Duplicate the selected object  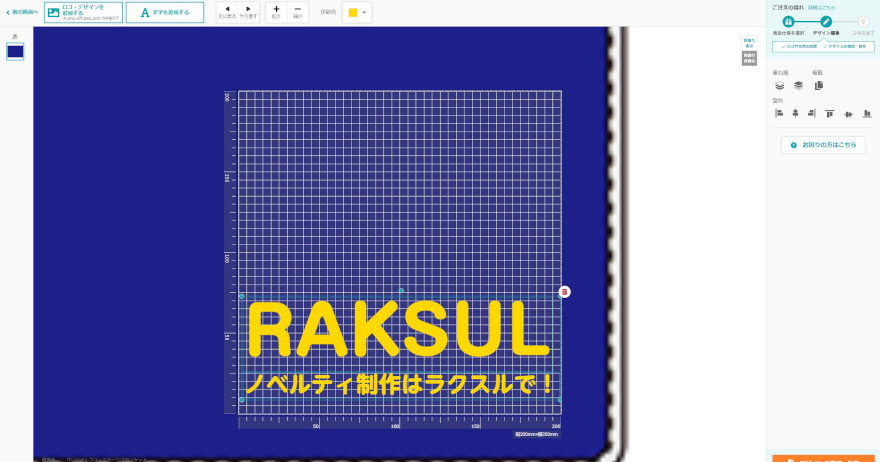click(819, 85)
